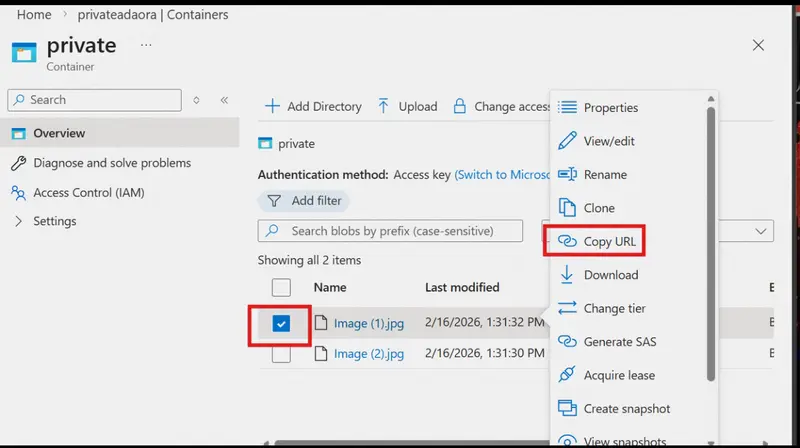Click the Upload arrow icon
The width and height of the screenshot is (800, 448).
(x=383, y=106)
